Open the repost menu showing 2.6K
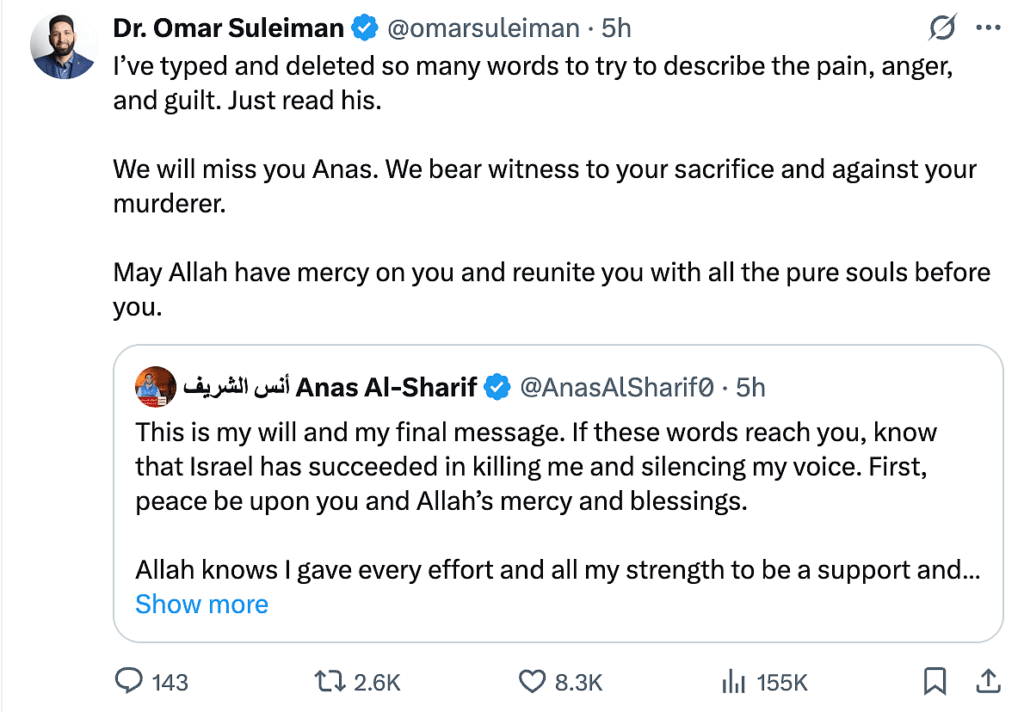 (x=328, y=682)
